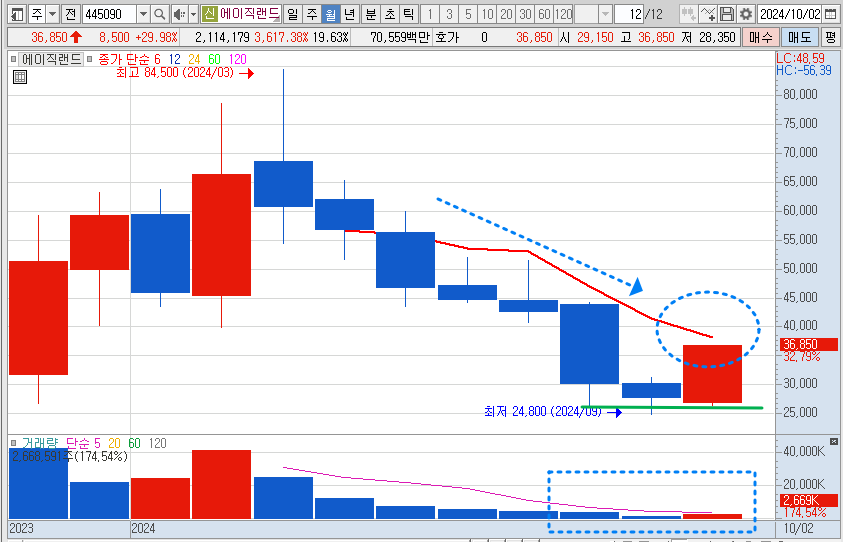Click the volume value 2,114,179
The height and width of the screenshot is (542, 843).
(x=223, y=37)
